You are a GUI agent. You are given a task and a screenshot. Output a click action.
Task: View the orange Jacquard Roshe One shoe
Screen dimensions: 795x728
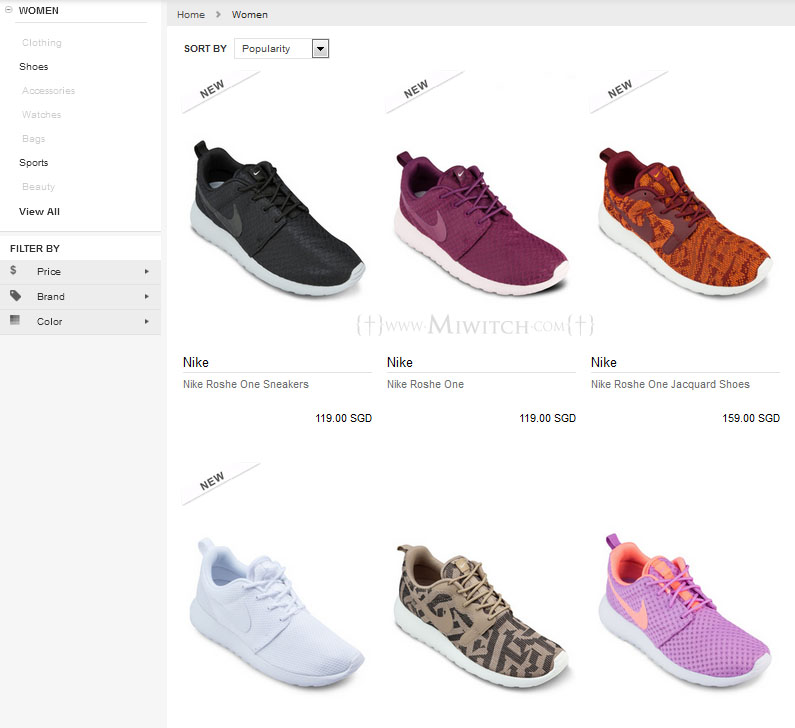tap(685, 221)
